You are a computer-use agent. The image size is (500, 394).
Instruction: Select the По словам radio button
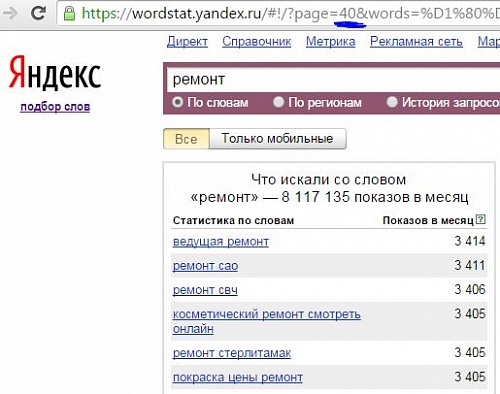pos(177,102)
